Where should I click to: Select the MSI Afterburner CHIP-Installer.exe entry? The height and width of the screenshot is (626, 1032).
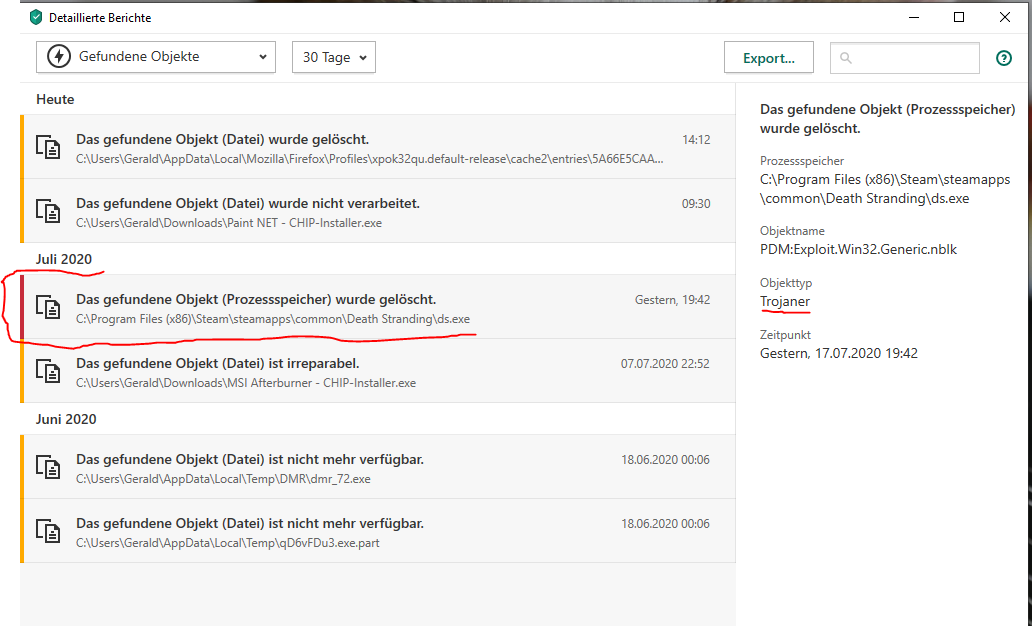(378, 371)
